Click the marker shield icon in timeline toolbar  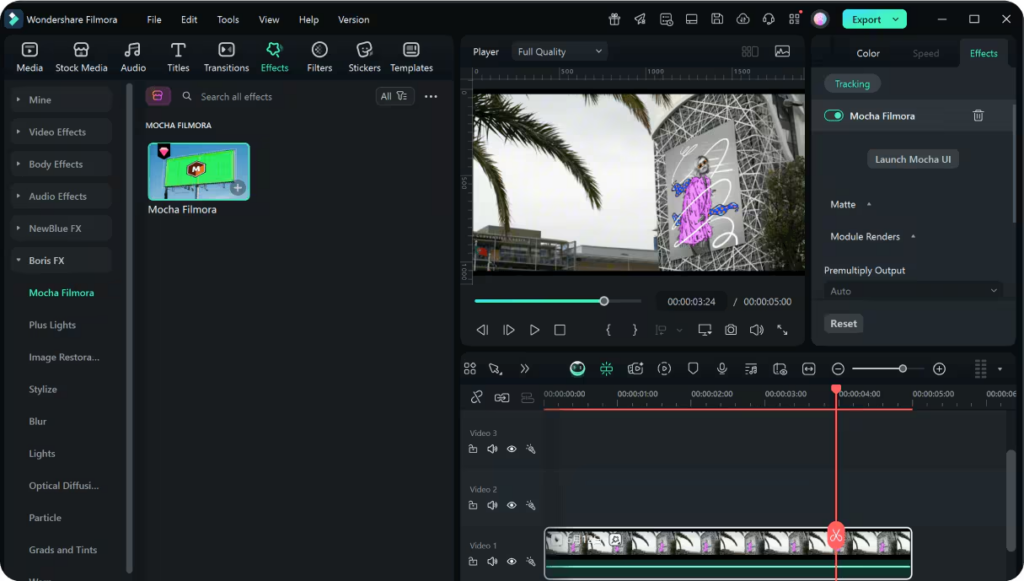pos(693,369)
